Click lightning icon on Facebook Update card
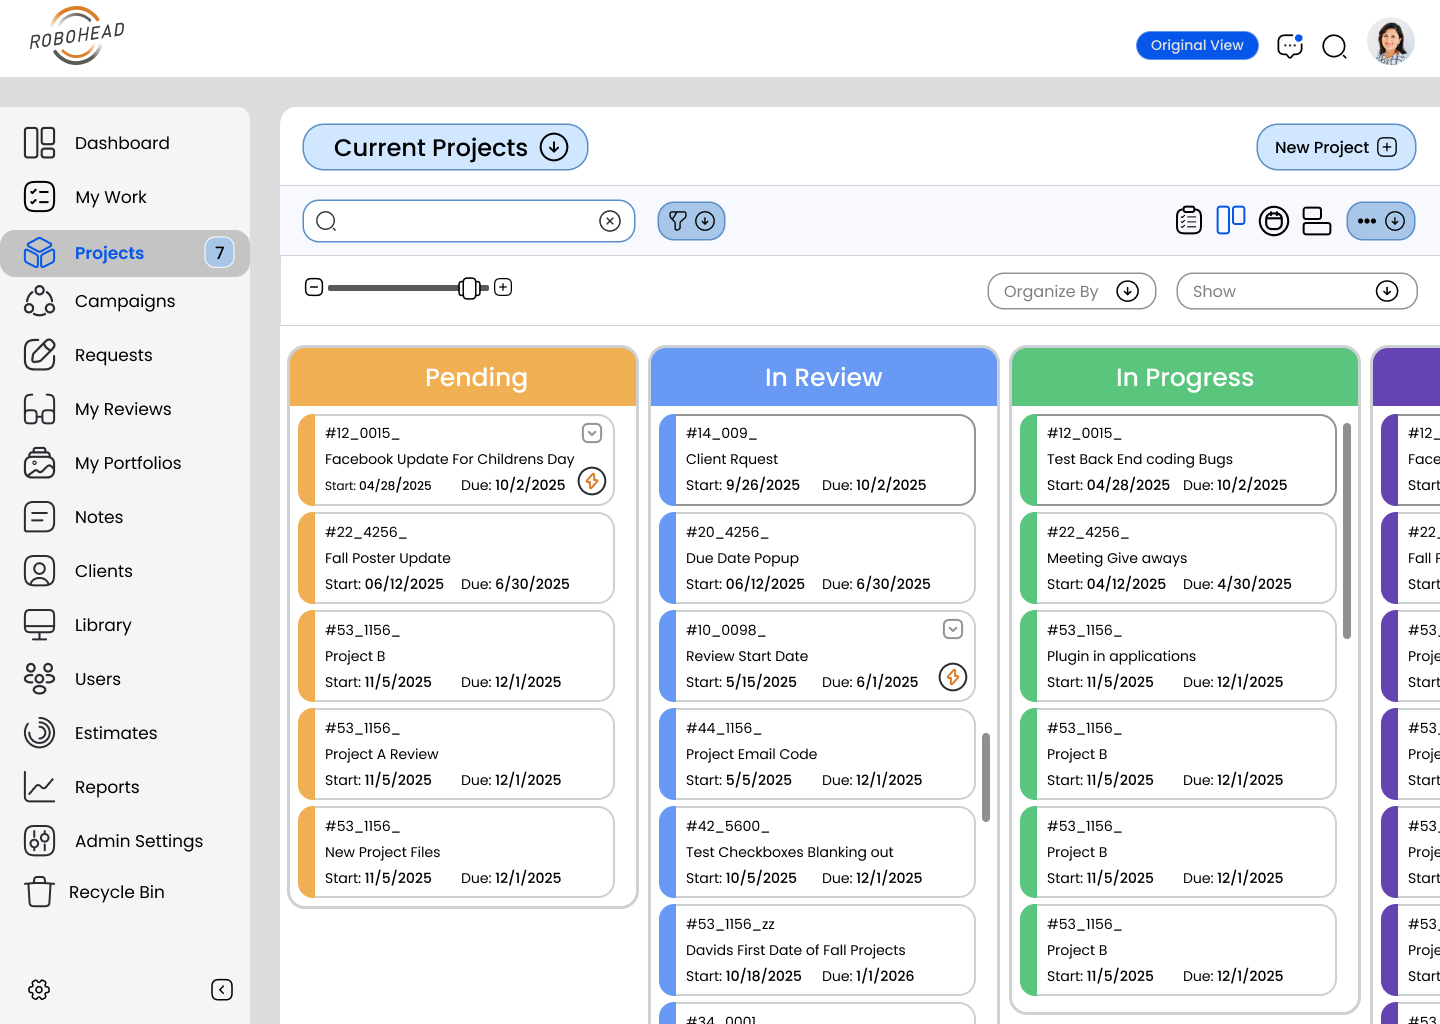 592,481
